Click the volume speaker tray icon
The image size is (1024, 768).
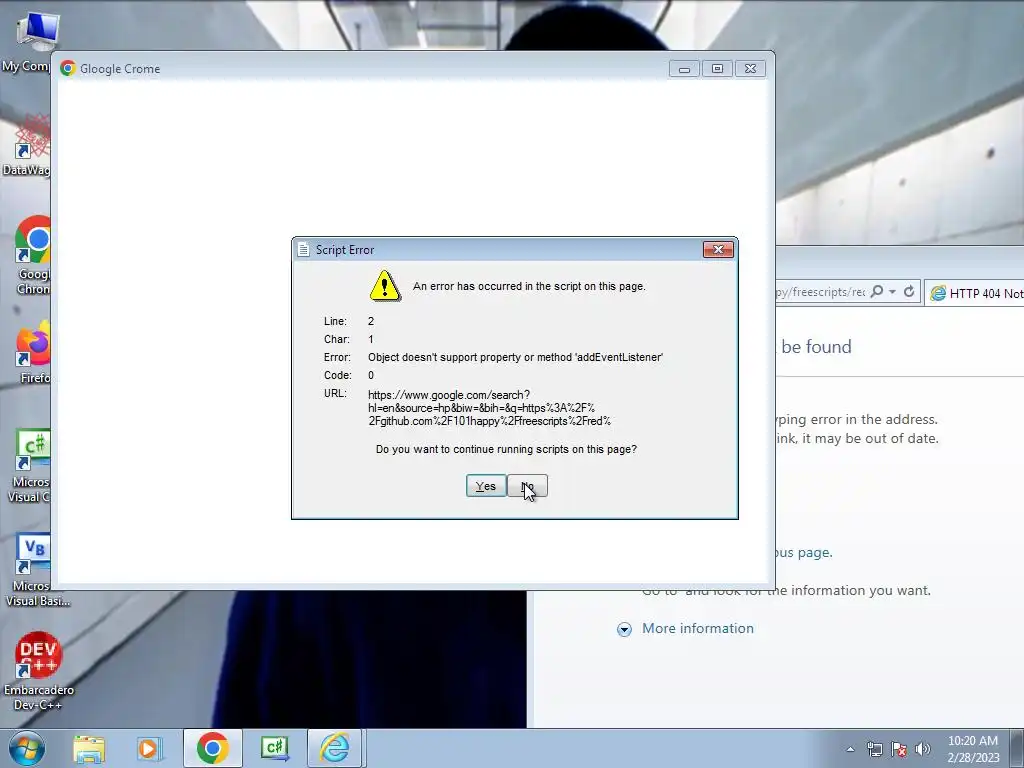click(x=923, y=749)
